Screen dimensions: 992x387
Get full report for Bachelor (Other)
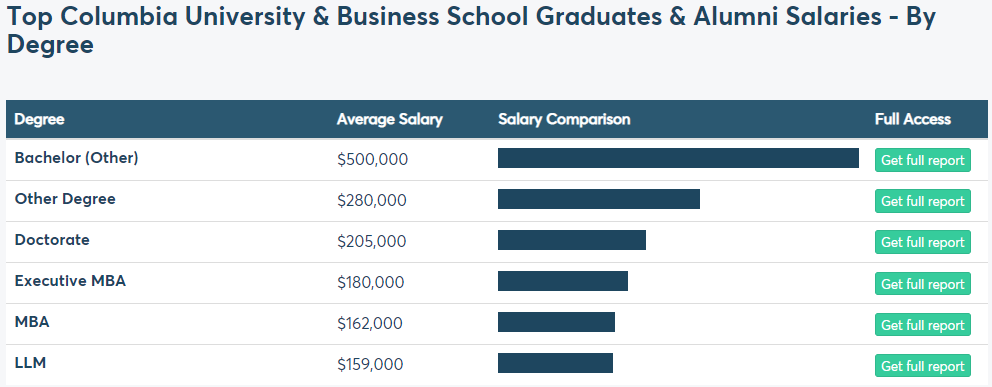(922, 160)
